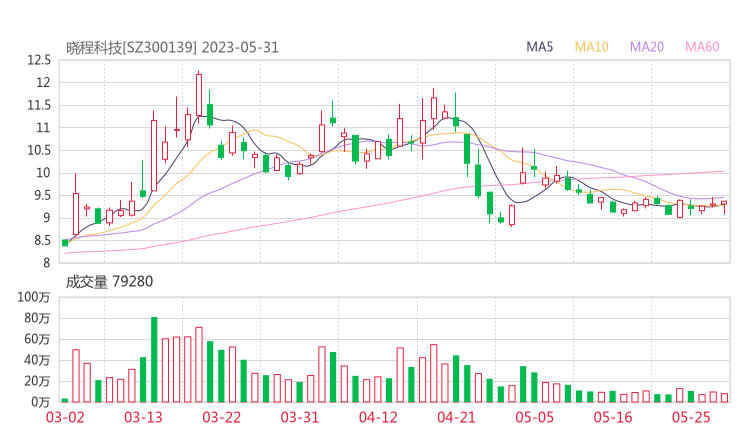Click the 03-31 date axis label
Image resolution: width=740 pixels, height=440 pixels.
pos(300,417)
